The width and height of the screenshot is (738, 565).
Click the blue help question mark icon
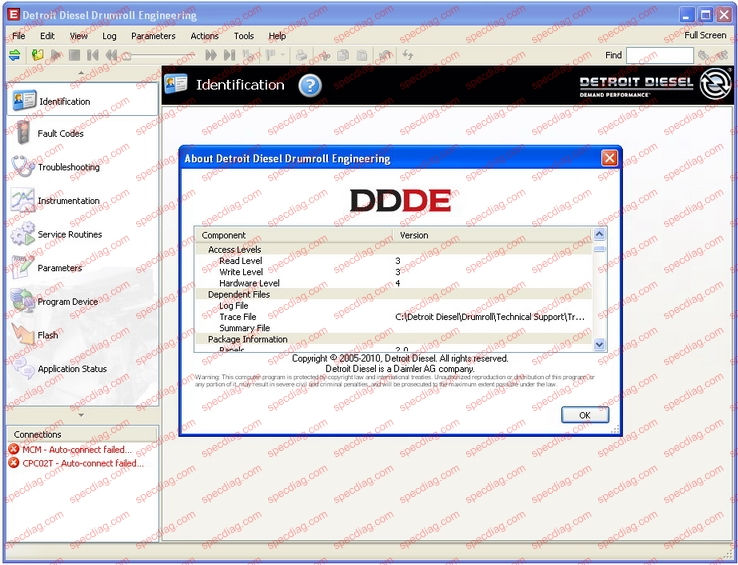pos(310,86)
